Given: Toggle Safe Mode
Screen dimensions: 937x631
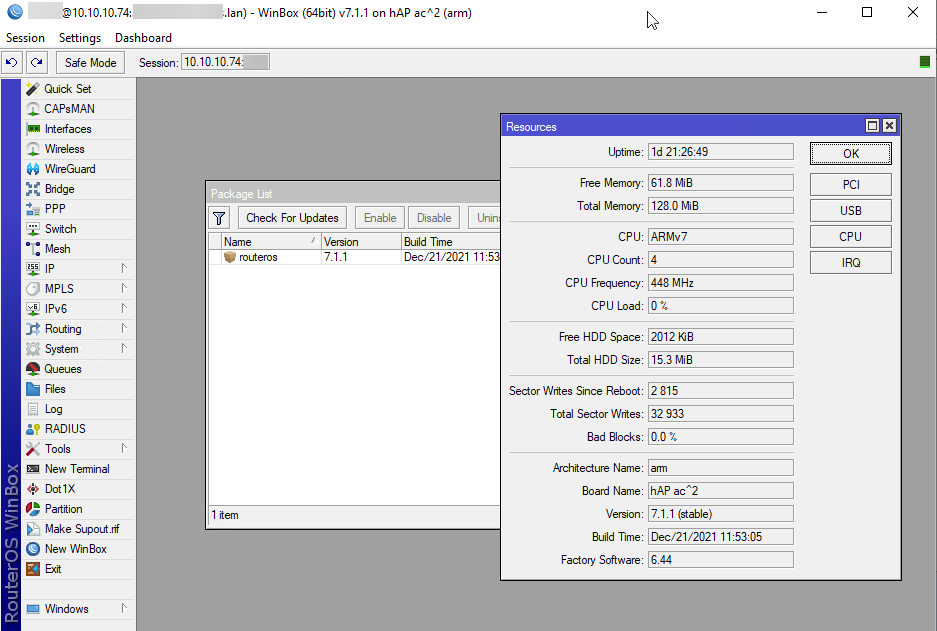Looking at the screenshot, I should [90, 62].
